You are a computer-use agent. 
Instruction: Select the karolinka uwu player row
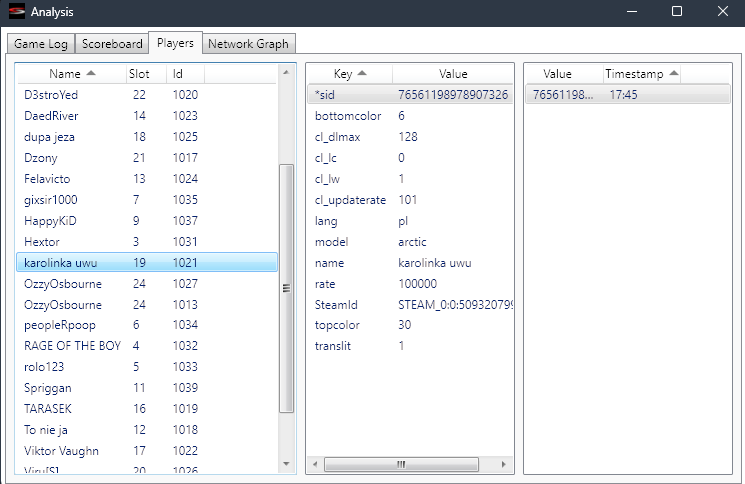tap(147, 263)
